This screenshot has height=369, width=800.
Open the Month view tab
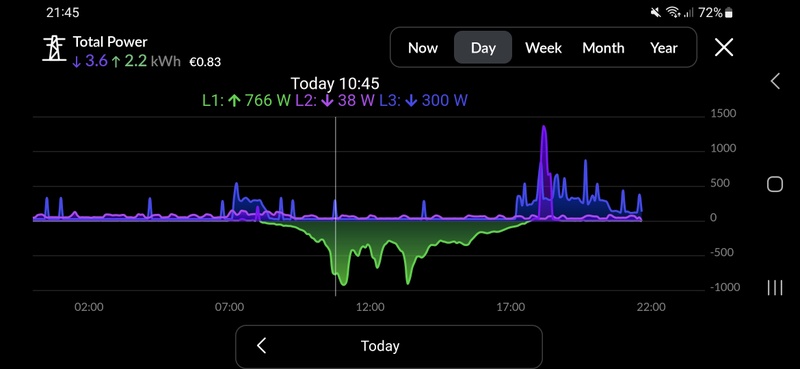click(604, 48)
